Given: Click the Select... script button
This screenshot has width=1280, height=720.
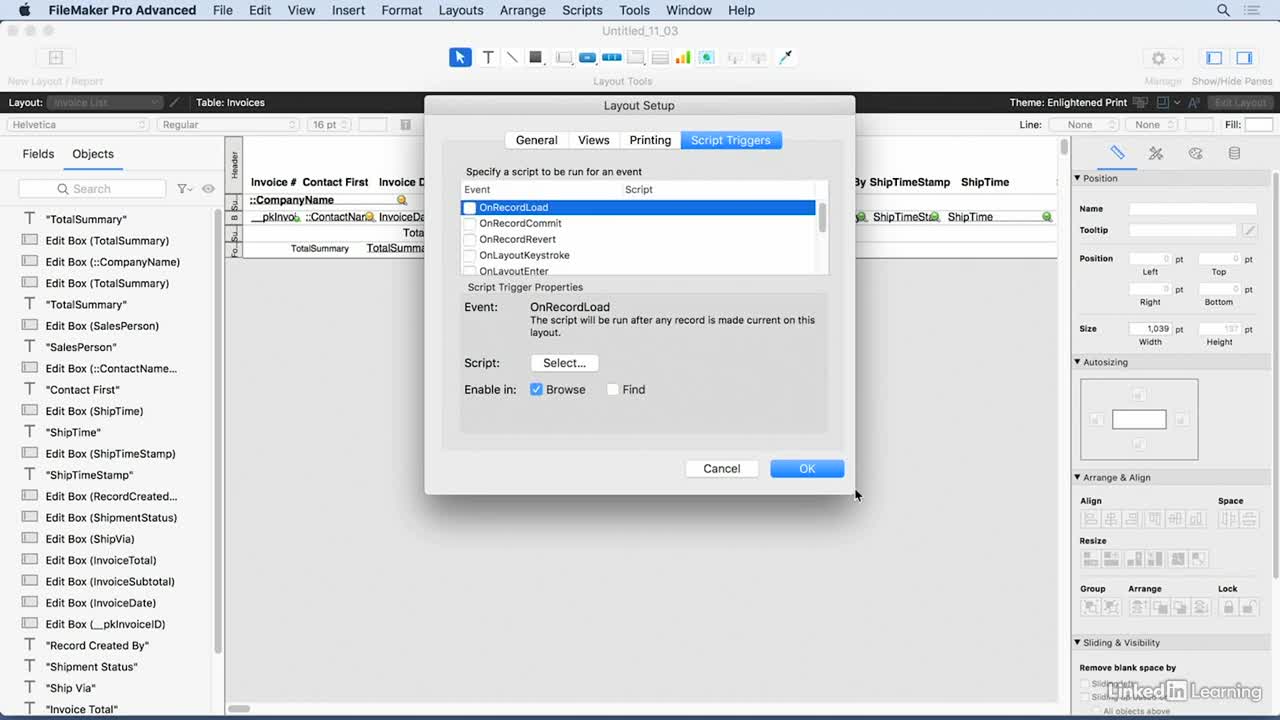Looking at the screenshot, I should pos(564,363).
